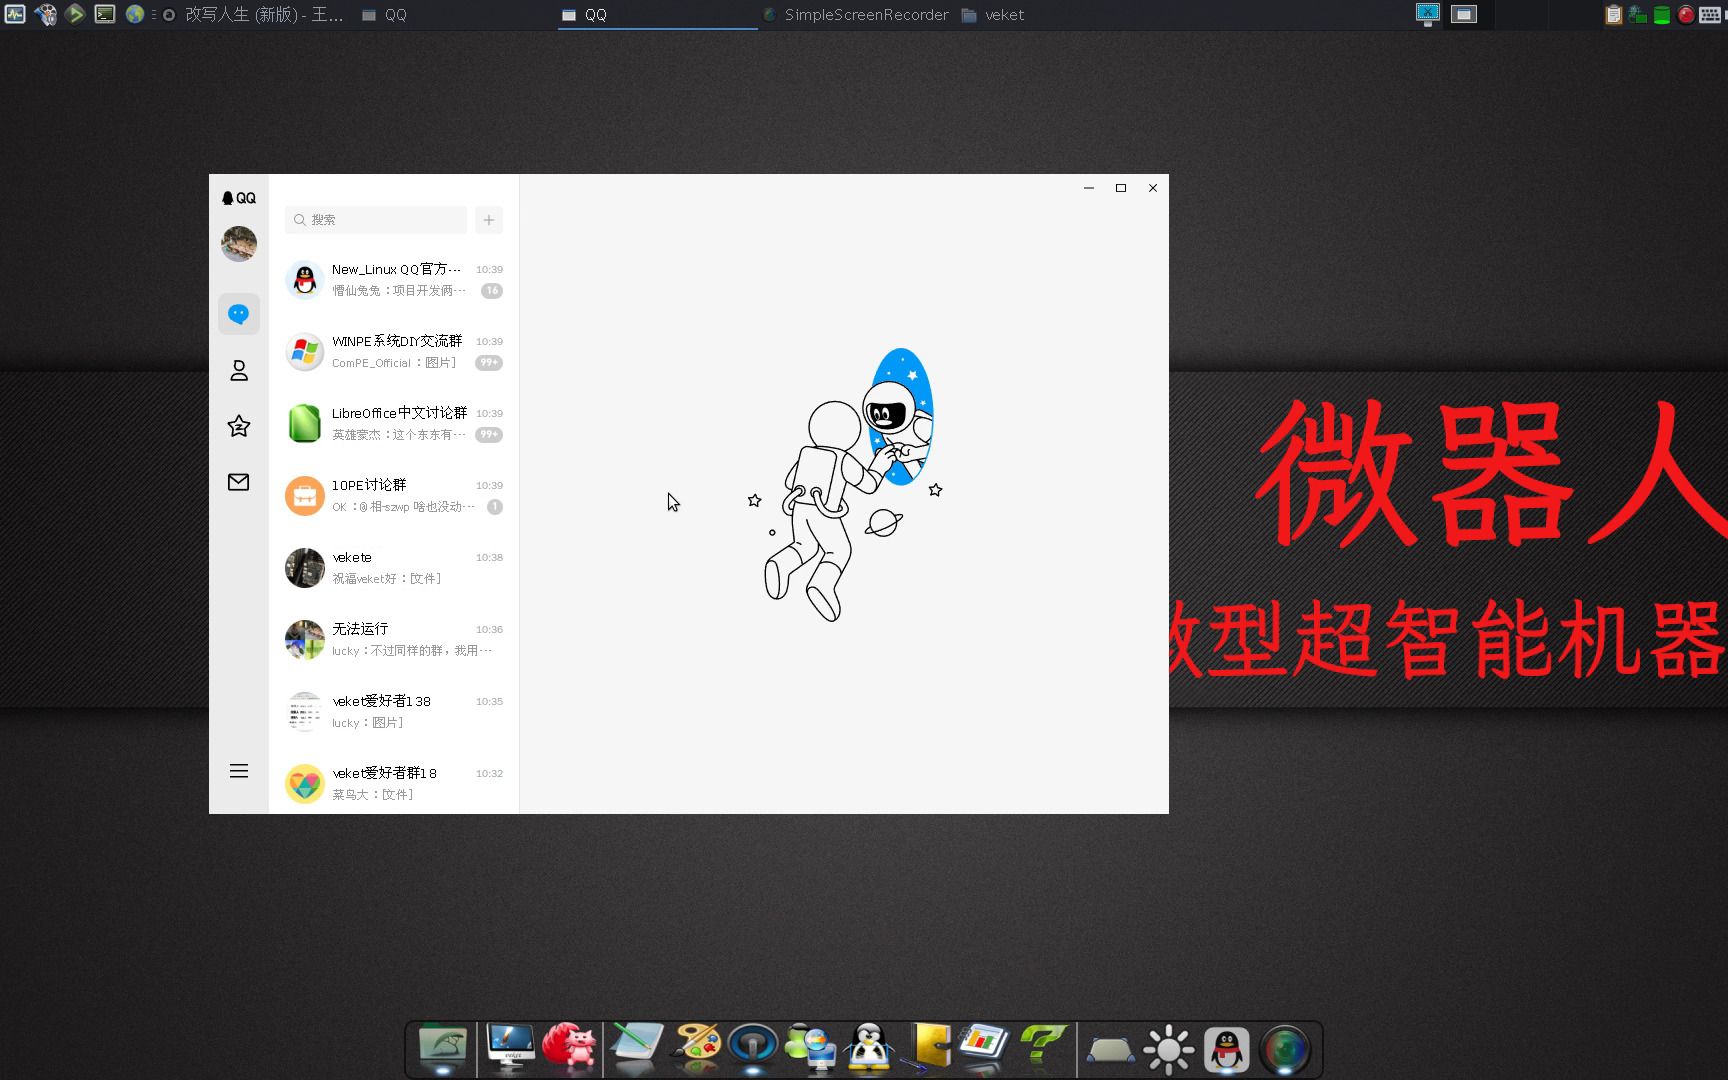The height and width of the screenshot is (1080, 1728).
Task: Open help via the green question mark dock icon
Action: pos(1045,1048)
